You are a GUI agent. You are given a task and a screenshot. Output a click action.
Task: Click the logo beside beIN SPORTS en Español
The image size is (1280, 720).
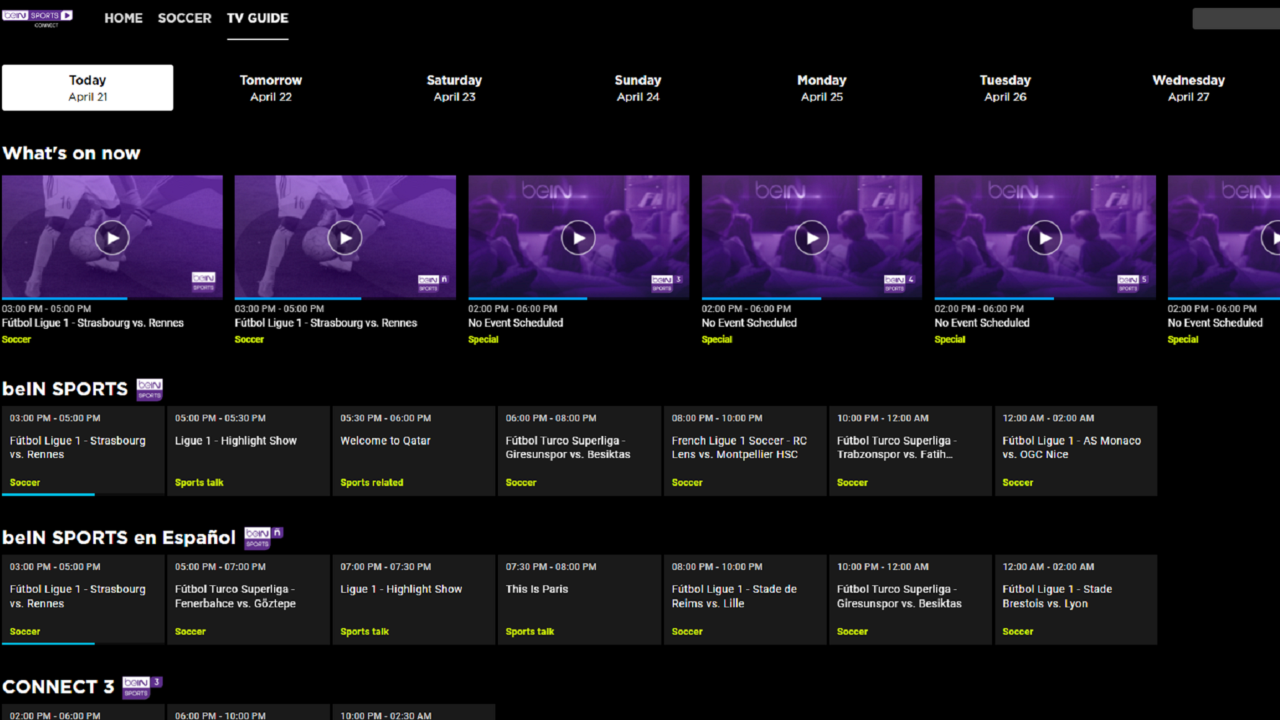[x=258, y=537]
